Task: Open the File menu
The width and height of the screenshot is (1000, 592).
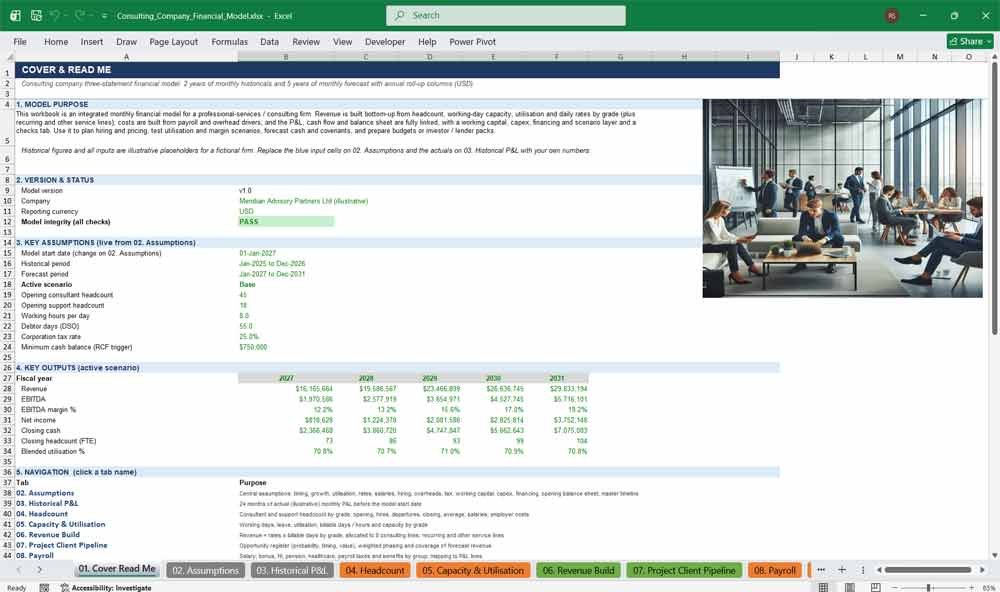Action: (20, 41)
